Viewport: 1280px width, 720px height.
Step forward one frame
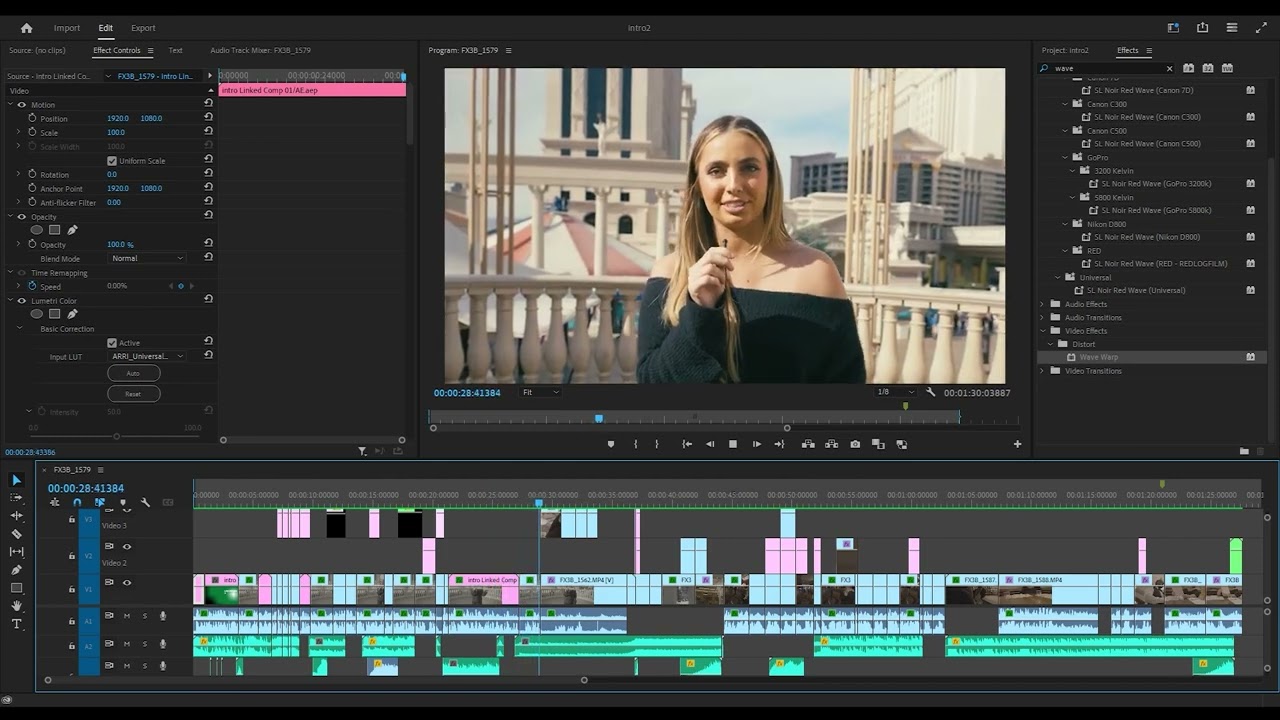pyautogui.click(x=756, y=444)
